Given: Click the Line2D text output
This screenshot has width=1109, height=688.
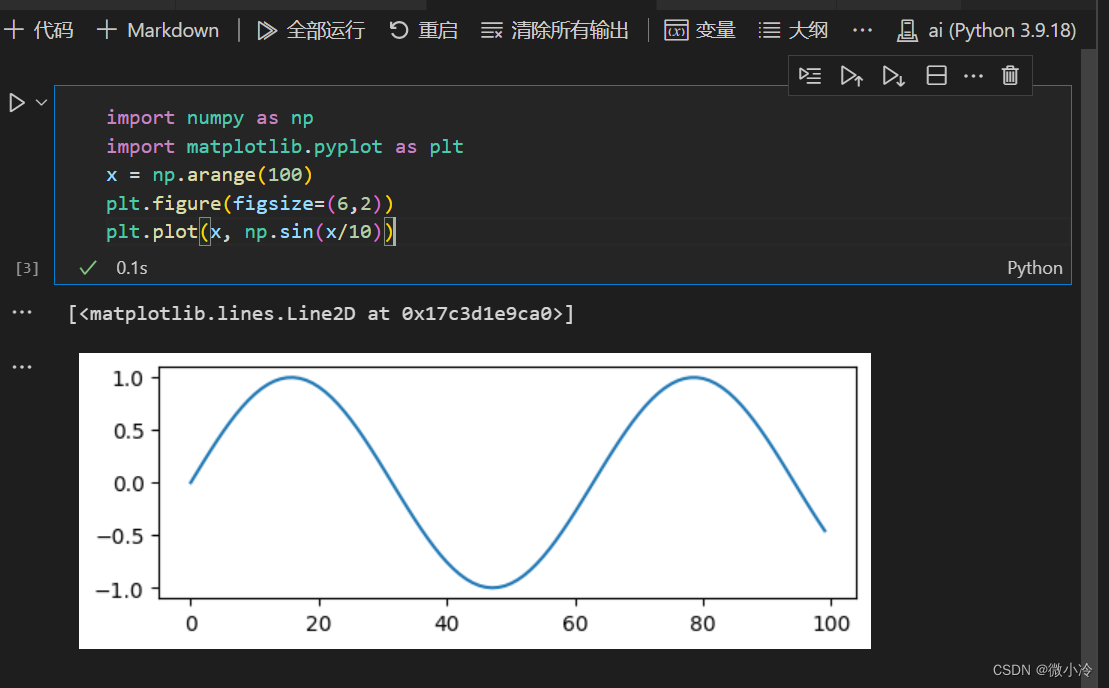Looking at the screenshot, I should click(x=321, y=313).
